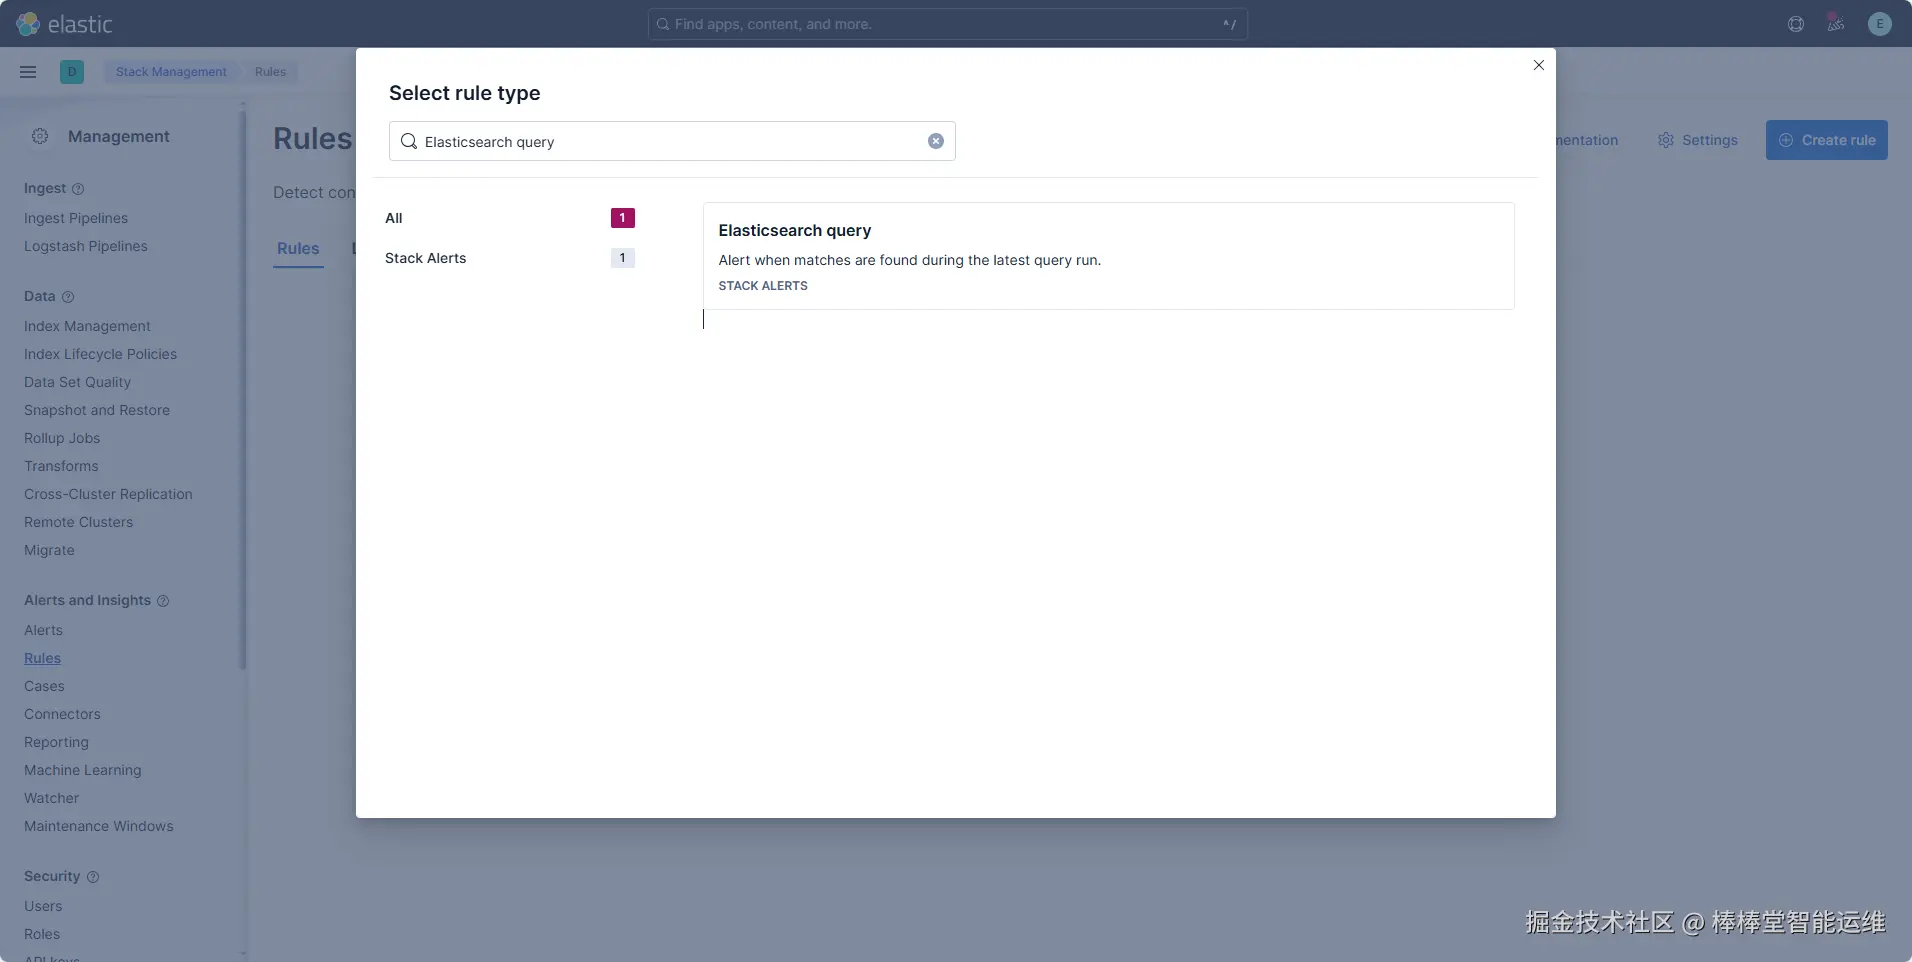Image resolution: width=1912 pixels, height=962 pixels.
Task: Open the Rules sidebar link
Action: point(42,658)
